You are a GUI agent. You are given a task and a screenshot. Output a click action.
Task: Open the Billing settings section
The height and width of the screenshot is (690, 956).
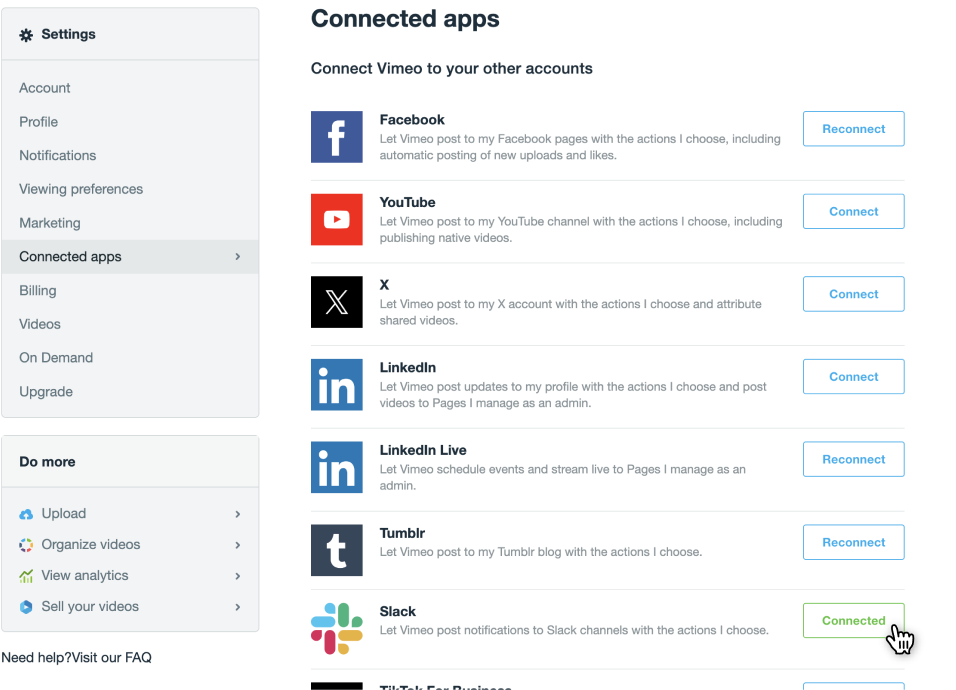(x=38, y=291)
